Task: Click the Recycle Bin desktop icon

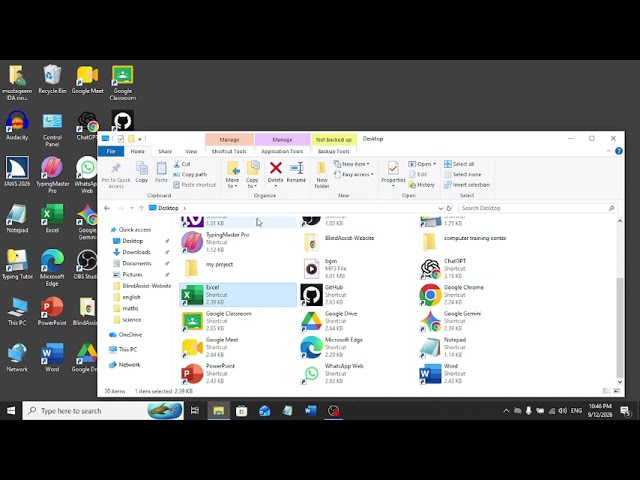Action: pos(52,79)
